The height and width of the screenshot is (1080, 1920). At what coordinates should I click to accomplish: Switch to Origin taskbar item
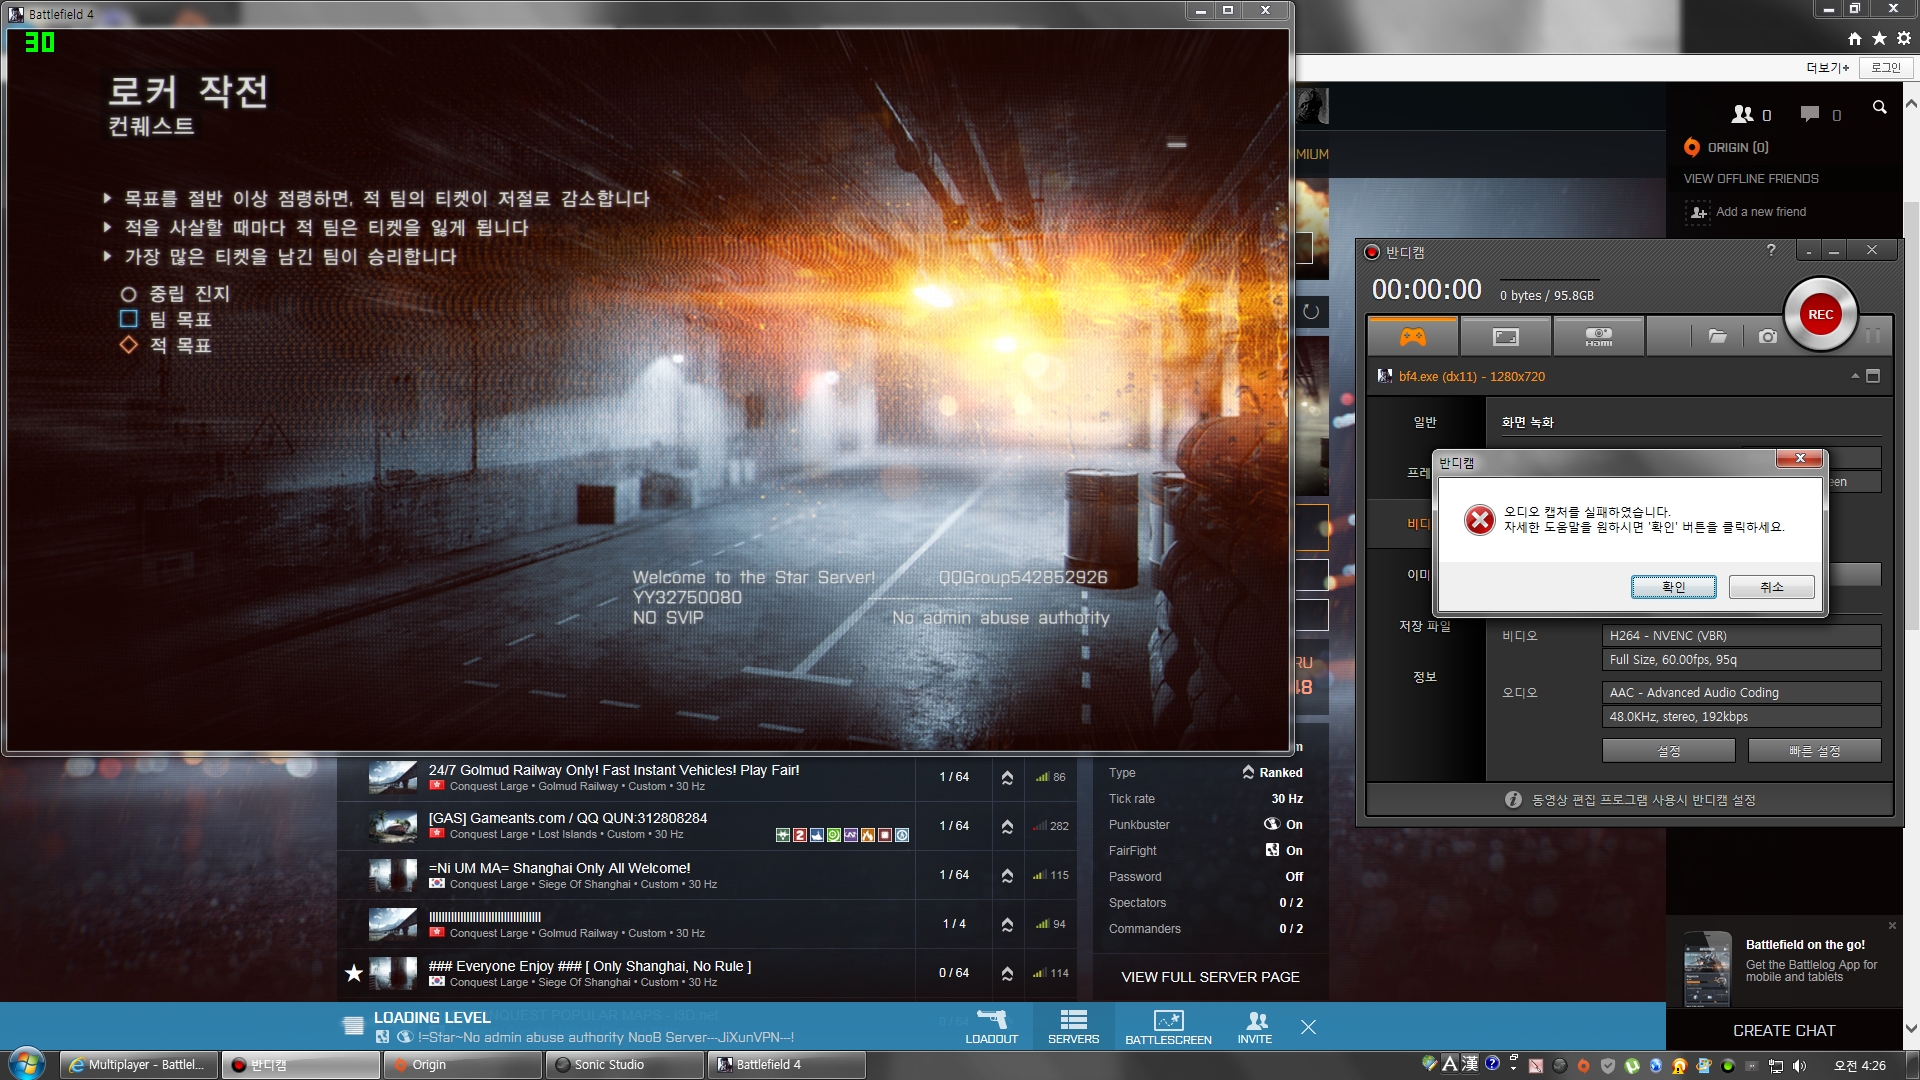(462, 1065)
